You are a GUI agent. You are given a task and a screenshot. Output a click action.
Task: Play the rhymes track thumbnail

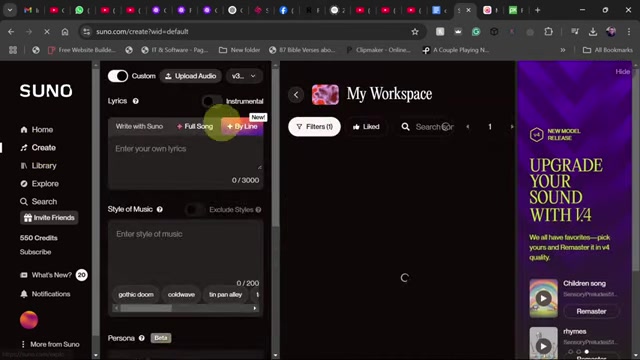pyautogui.click(x=543, y=346)
